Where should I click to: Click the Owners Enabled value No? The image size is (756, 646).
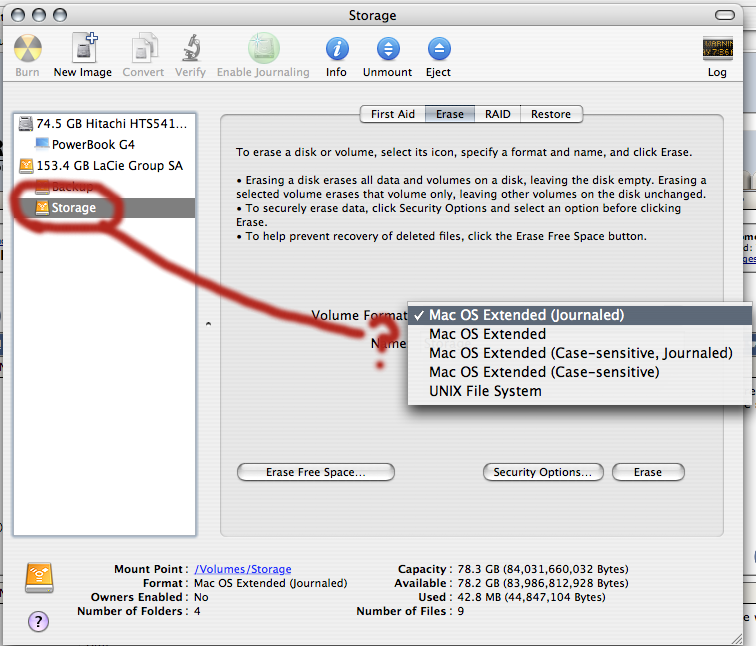click(x=201, y=597)
